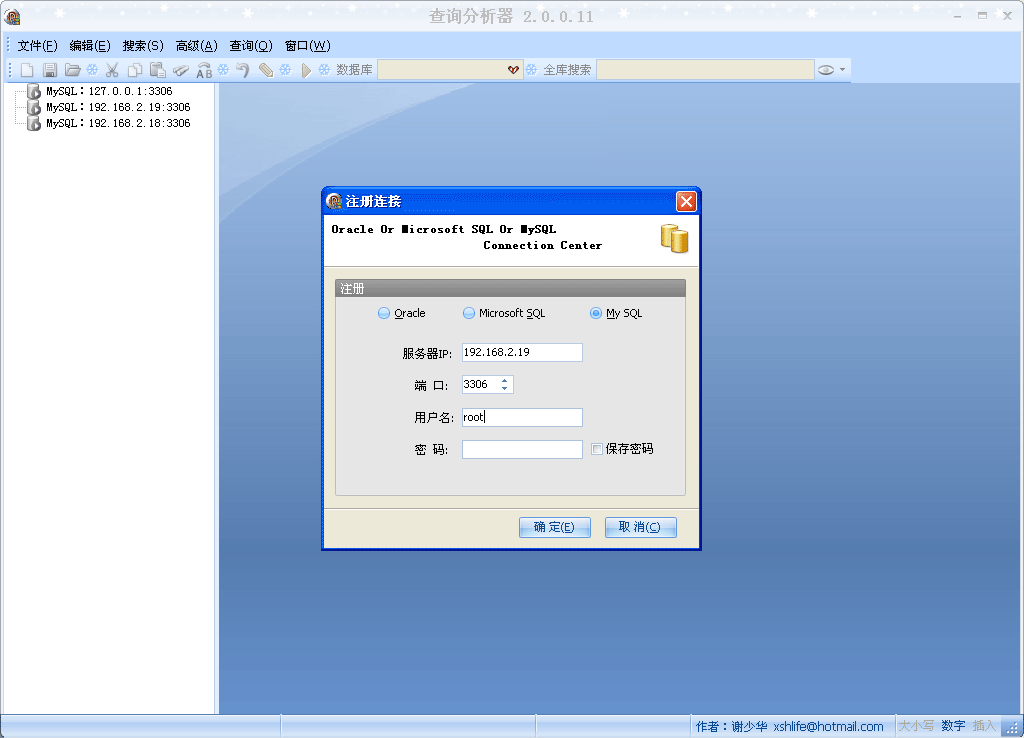This screenshot has height=738, width=1024.
Task: Cancel with the 取 消(C) button
Action: [x=641, y=527]
